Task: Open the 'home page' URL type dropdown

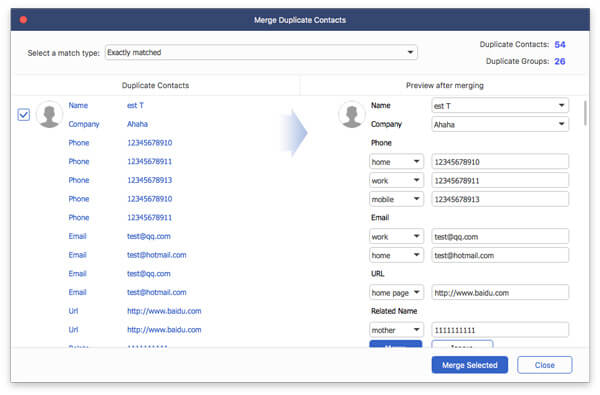Action: pyautogui.click(x=396, y=292)
